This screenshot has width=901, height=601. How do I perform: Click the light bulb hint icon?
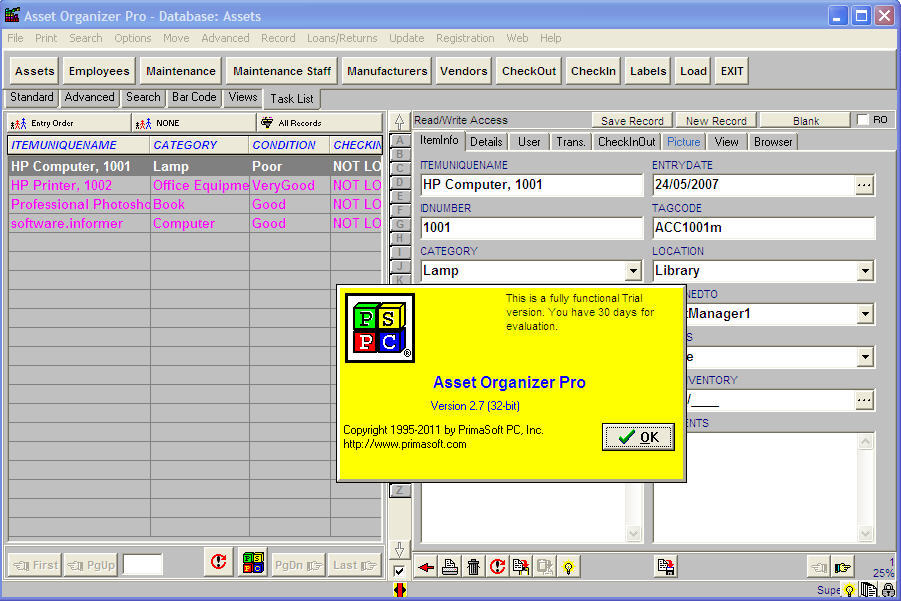568,567
